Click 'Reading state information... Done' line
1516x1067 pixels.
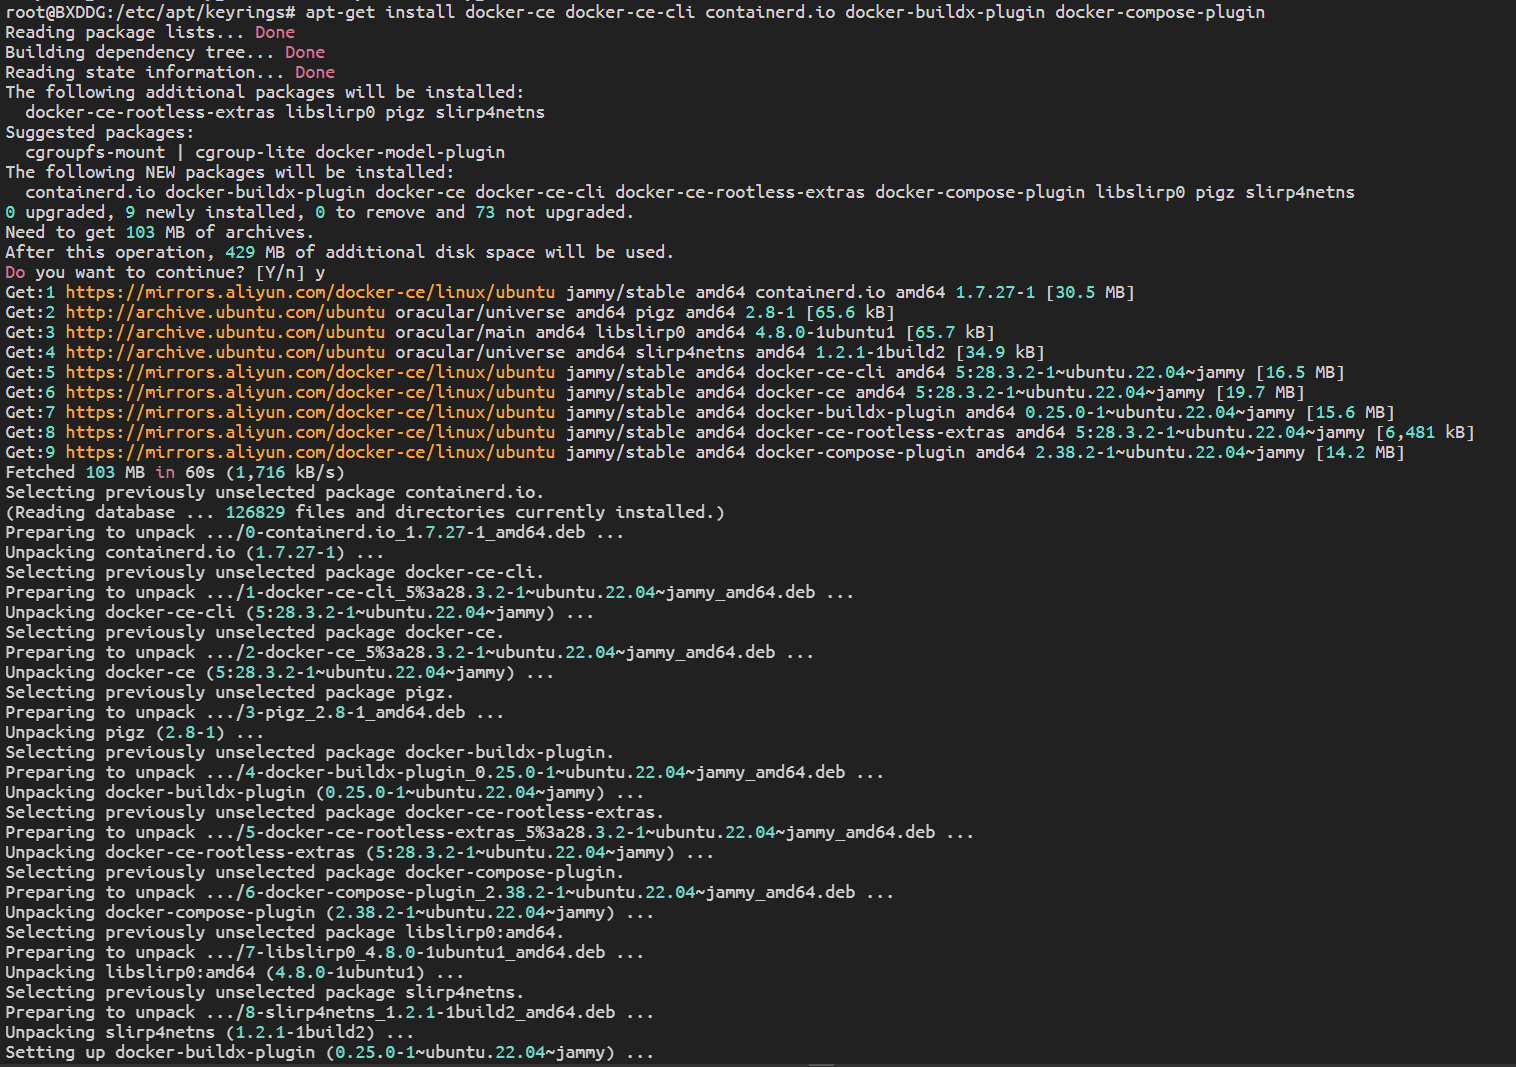pyautogui.click(x=170, y=72)
